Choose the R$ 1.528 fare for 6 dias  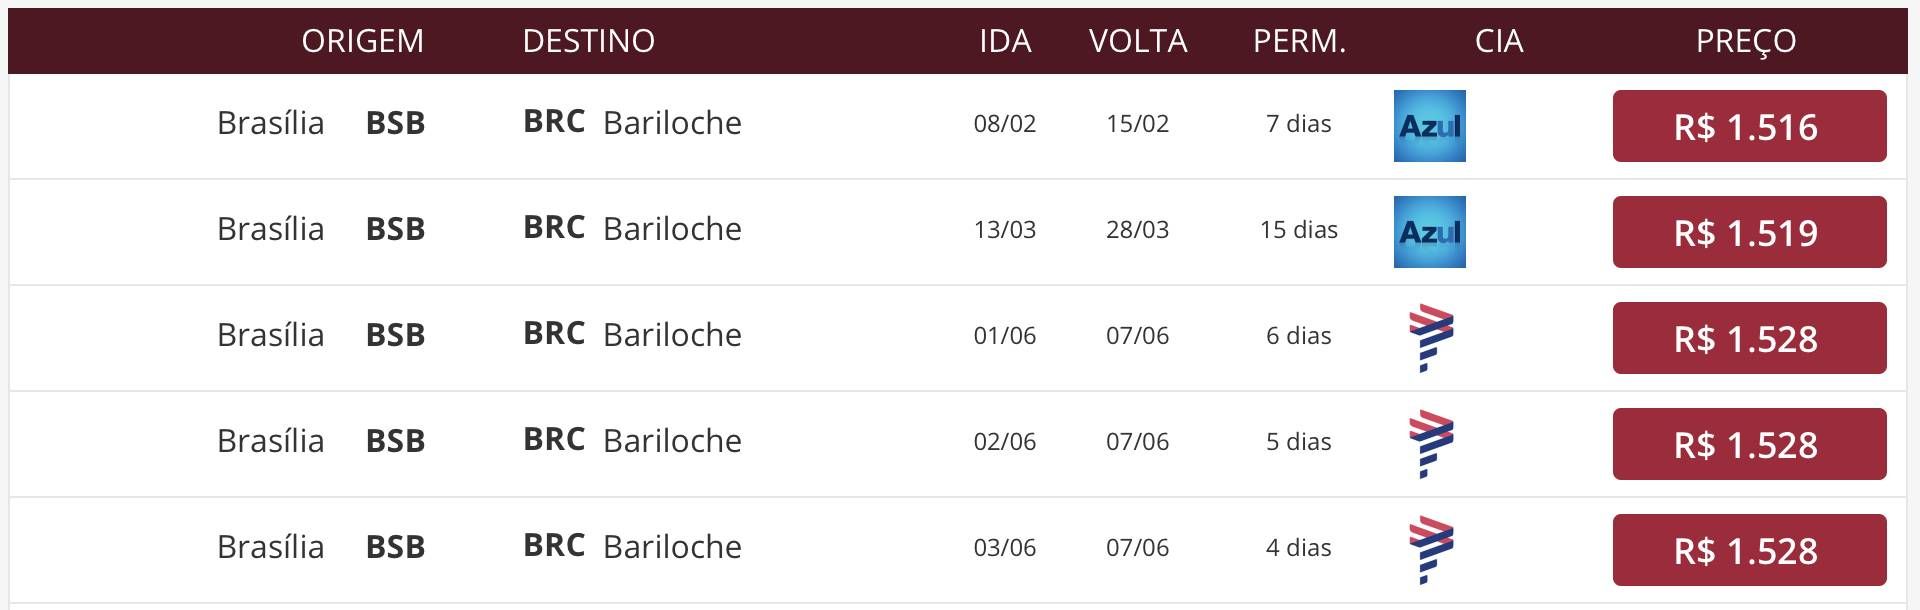coord(1749,338)
